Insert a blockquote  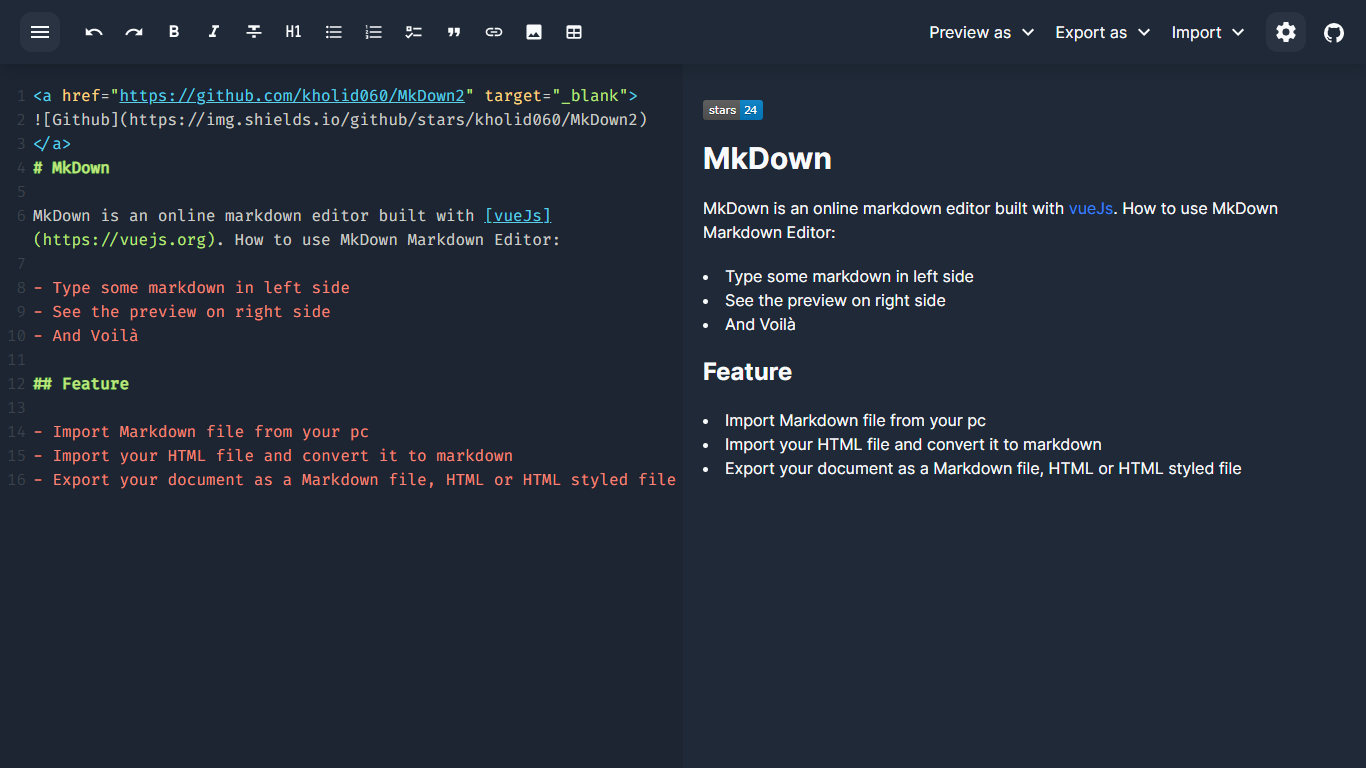tap(454, 32)
